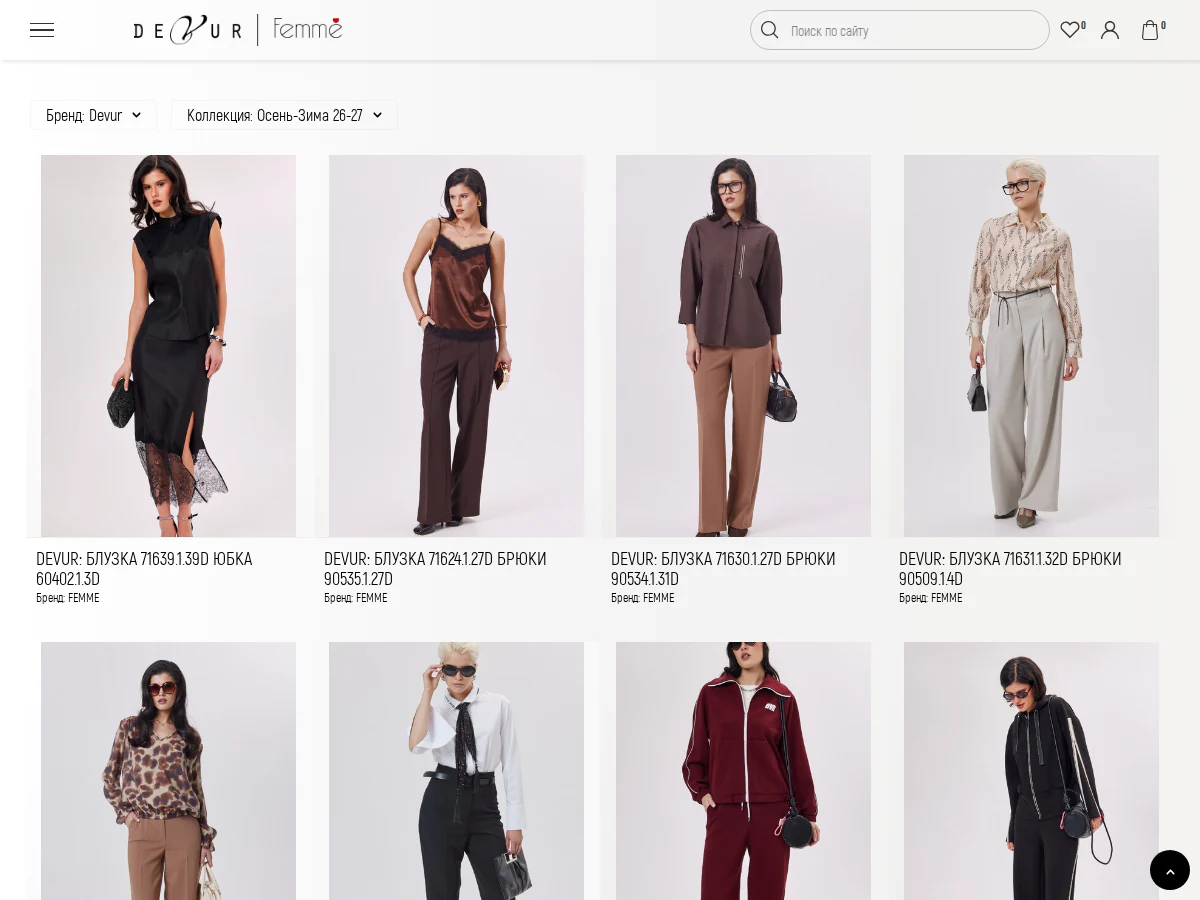The image size is (1200, 900).
Task: Click Бренд: FEMME under product 71630.1.27D
Action: pyautogui.click(x=643, y=598)
